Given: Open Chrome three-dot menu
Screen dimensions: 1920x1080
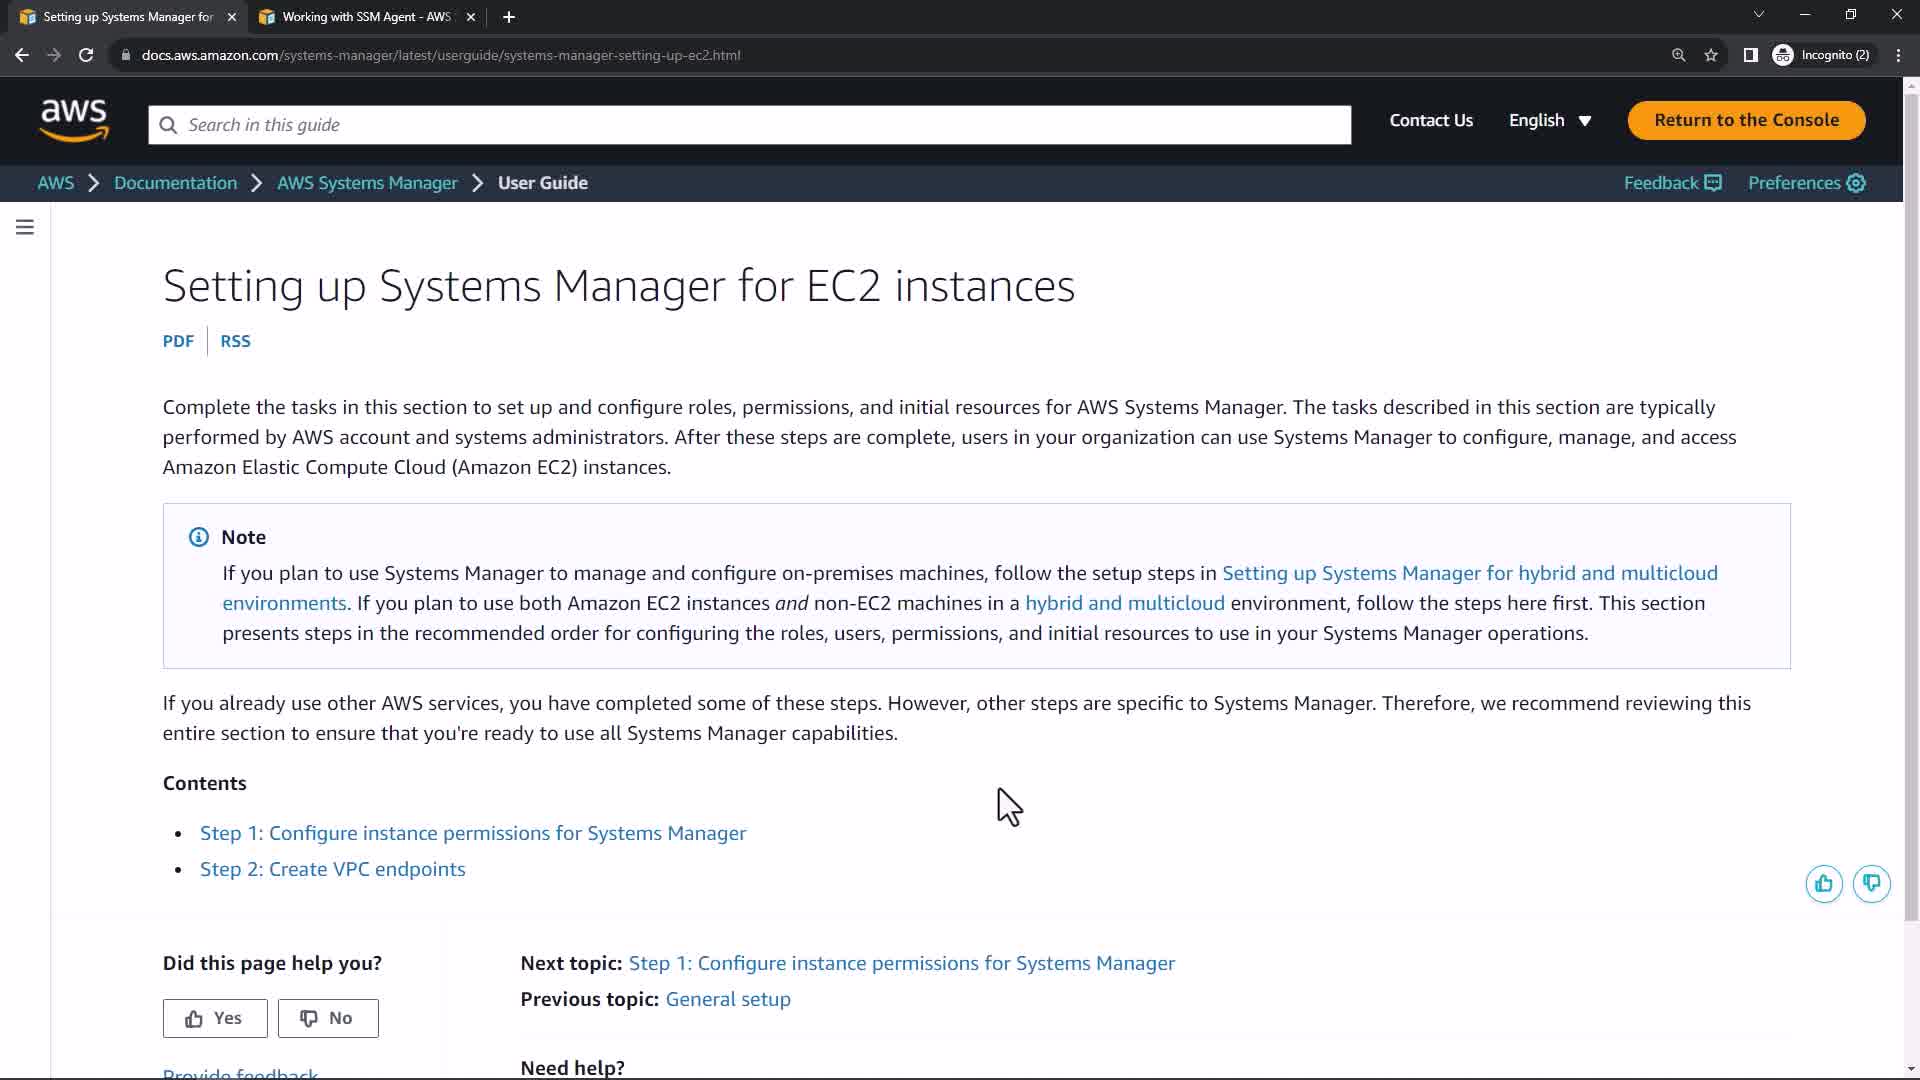Looking at the screenshot, I should [1898, 55].
